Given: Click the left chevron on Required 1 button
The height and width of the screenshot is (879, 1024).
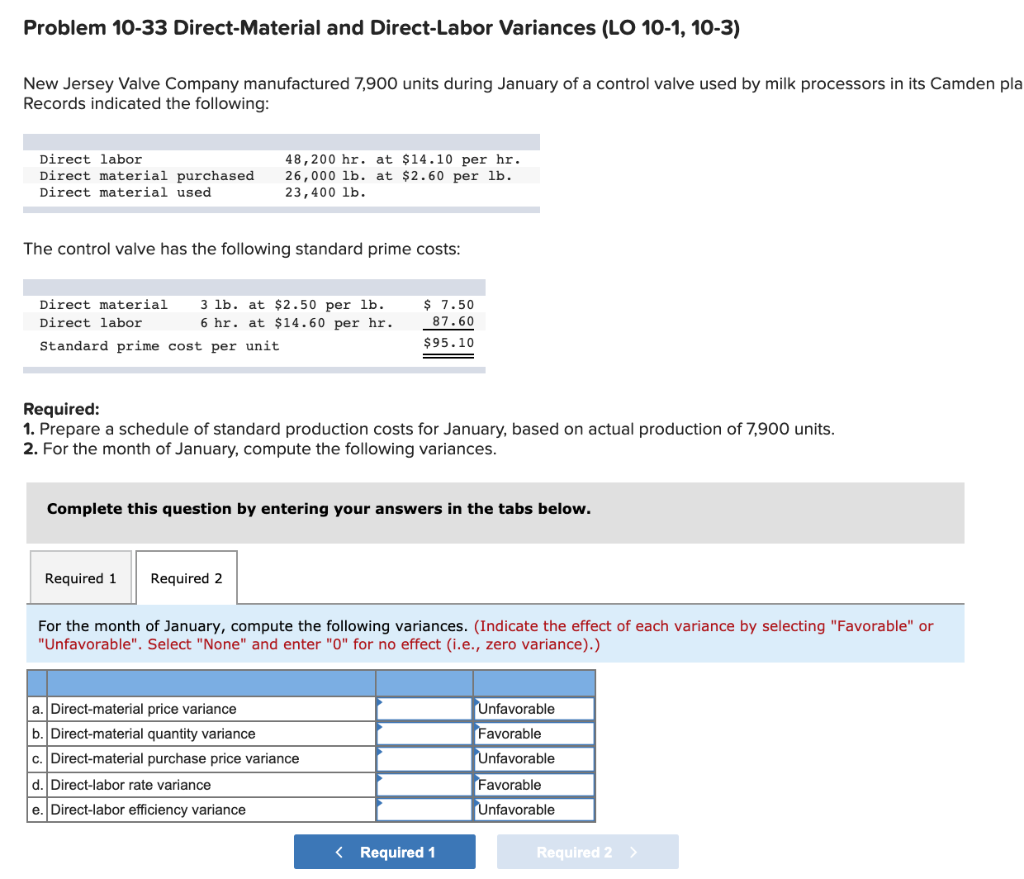Looking at the screenshot, I should [x=338, y=852].
